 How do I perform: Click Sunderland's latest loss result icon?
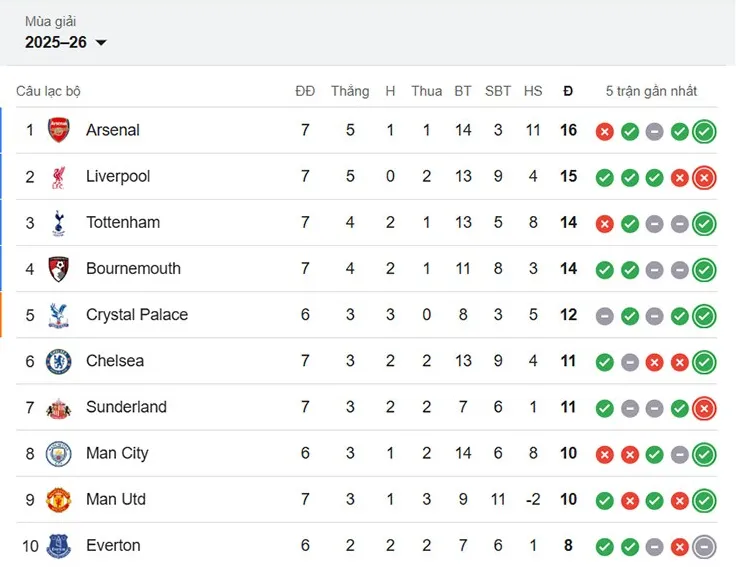point(704,408)
